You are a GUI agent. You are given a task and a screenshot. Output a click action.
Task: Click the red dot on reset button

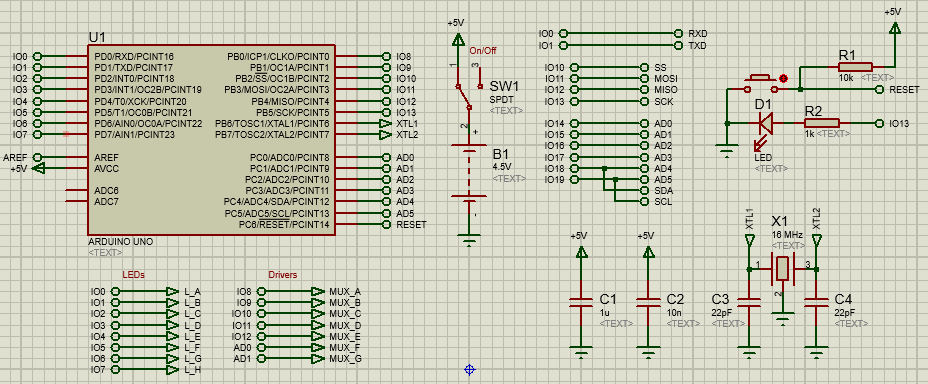pyautogui.click(x=784, y=78)
